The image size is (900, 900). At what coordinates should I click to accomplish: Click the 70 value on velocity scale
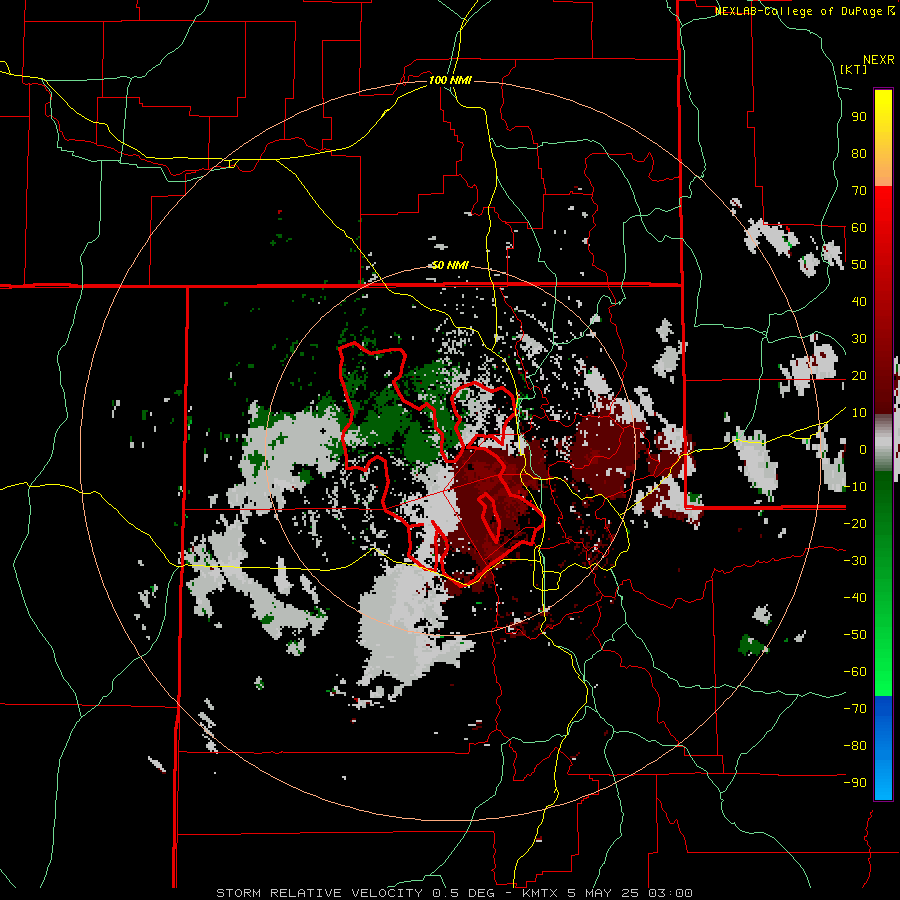pos(859,191)
